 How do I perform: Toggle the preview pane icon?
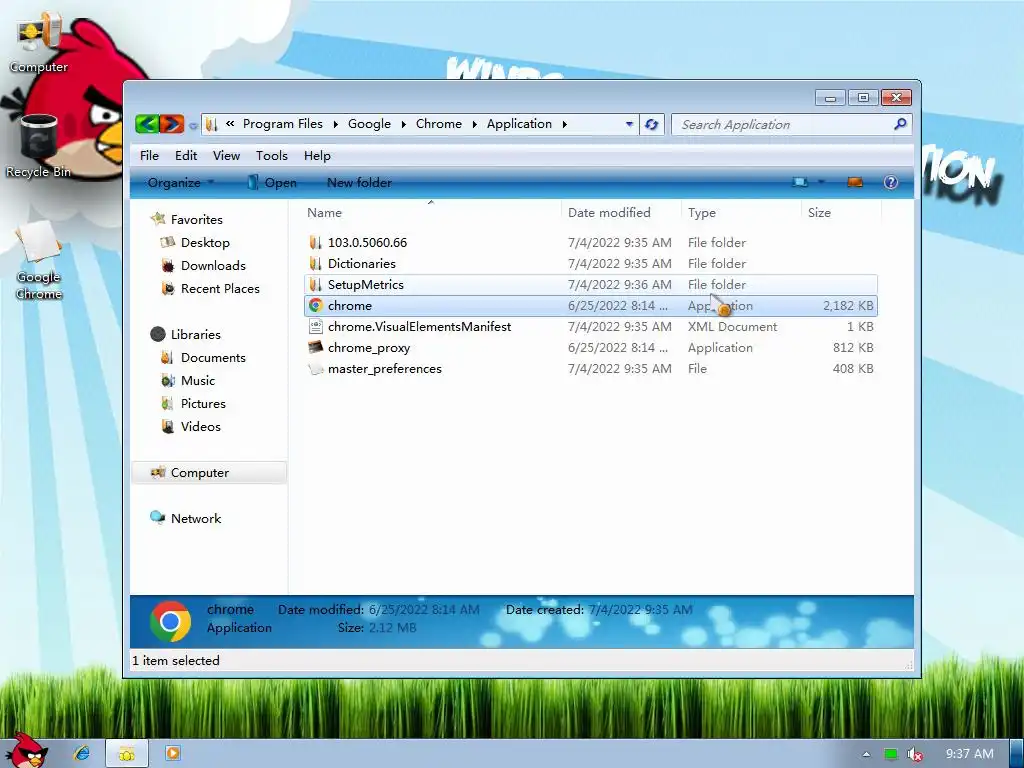tap(855, 182)
